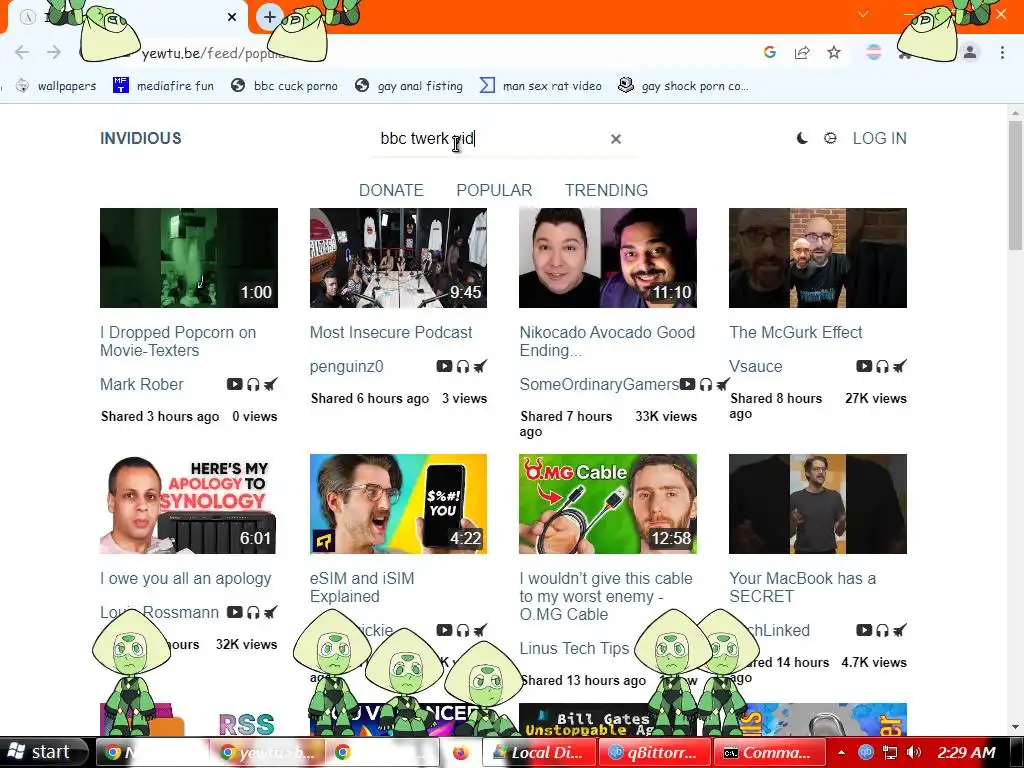1024x768 pixels.
Task: Switch to the POPULAR feed
Action: pos(494,190)
